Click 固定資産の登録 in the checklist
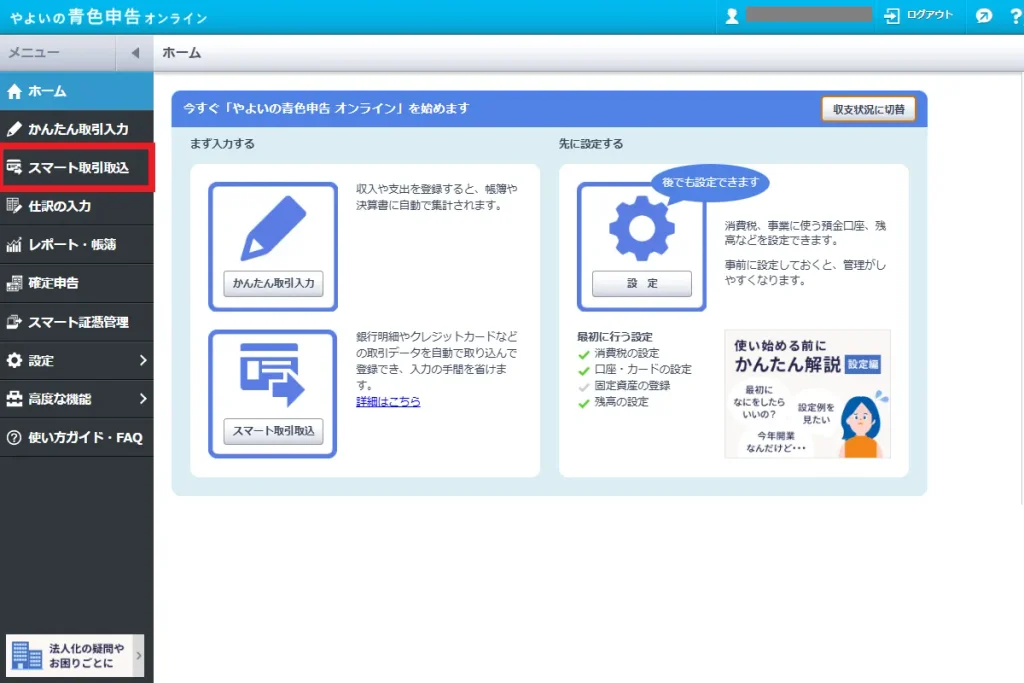 [x=632, y=386]
